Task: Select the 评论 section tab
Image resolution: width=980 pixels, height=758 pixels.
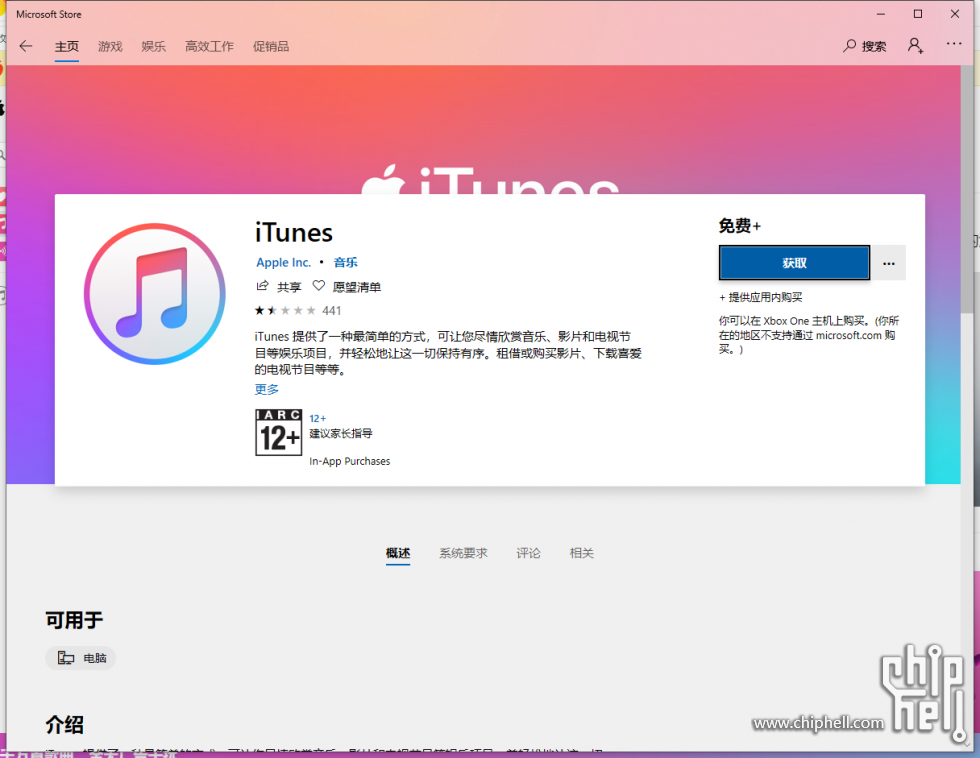Action: click(x=529, y=553)
